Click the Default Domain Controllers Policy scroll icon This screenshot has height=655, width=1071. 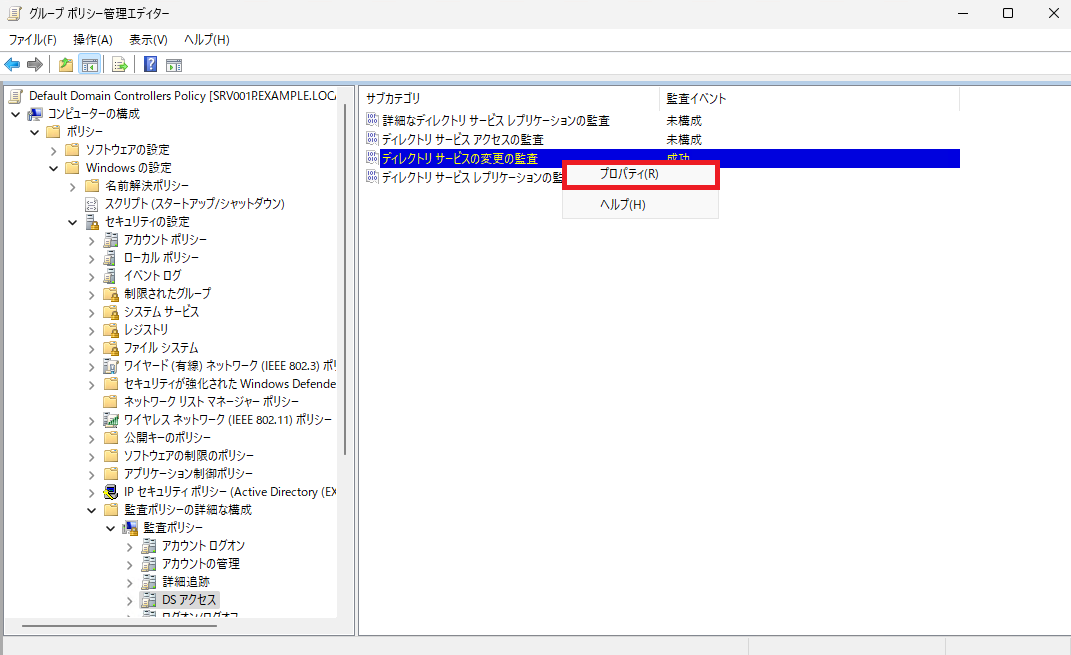coord(16,96)
